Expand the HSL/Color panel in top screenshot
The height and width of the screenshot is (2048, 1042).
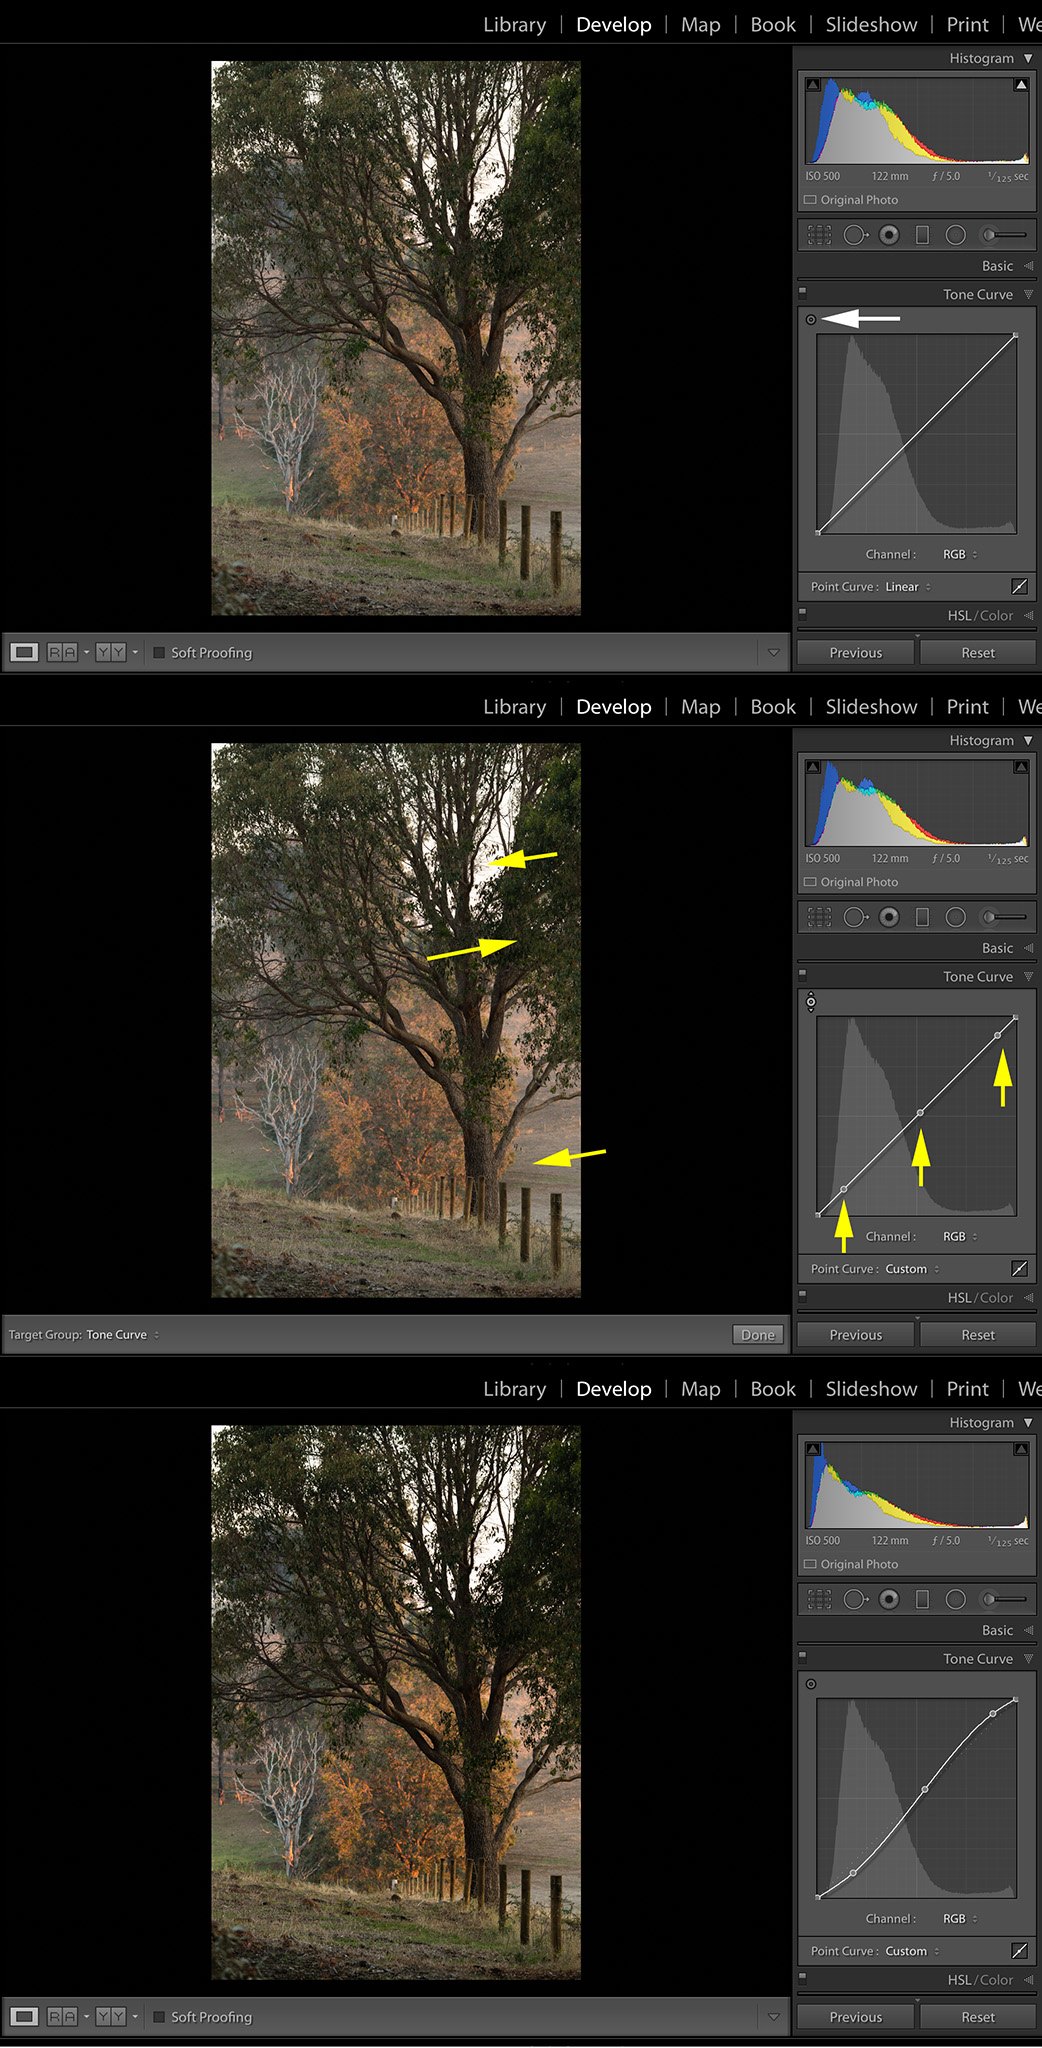point(1028,616)
